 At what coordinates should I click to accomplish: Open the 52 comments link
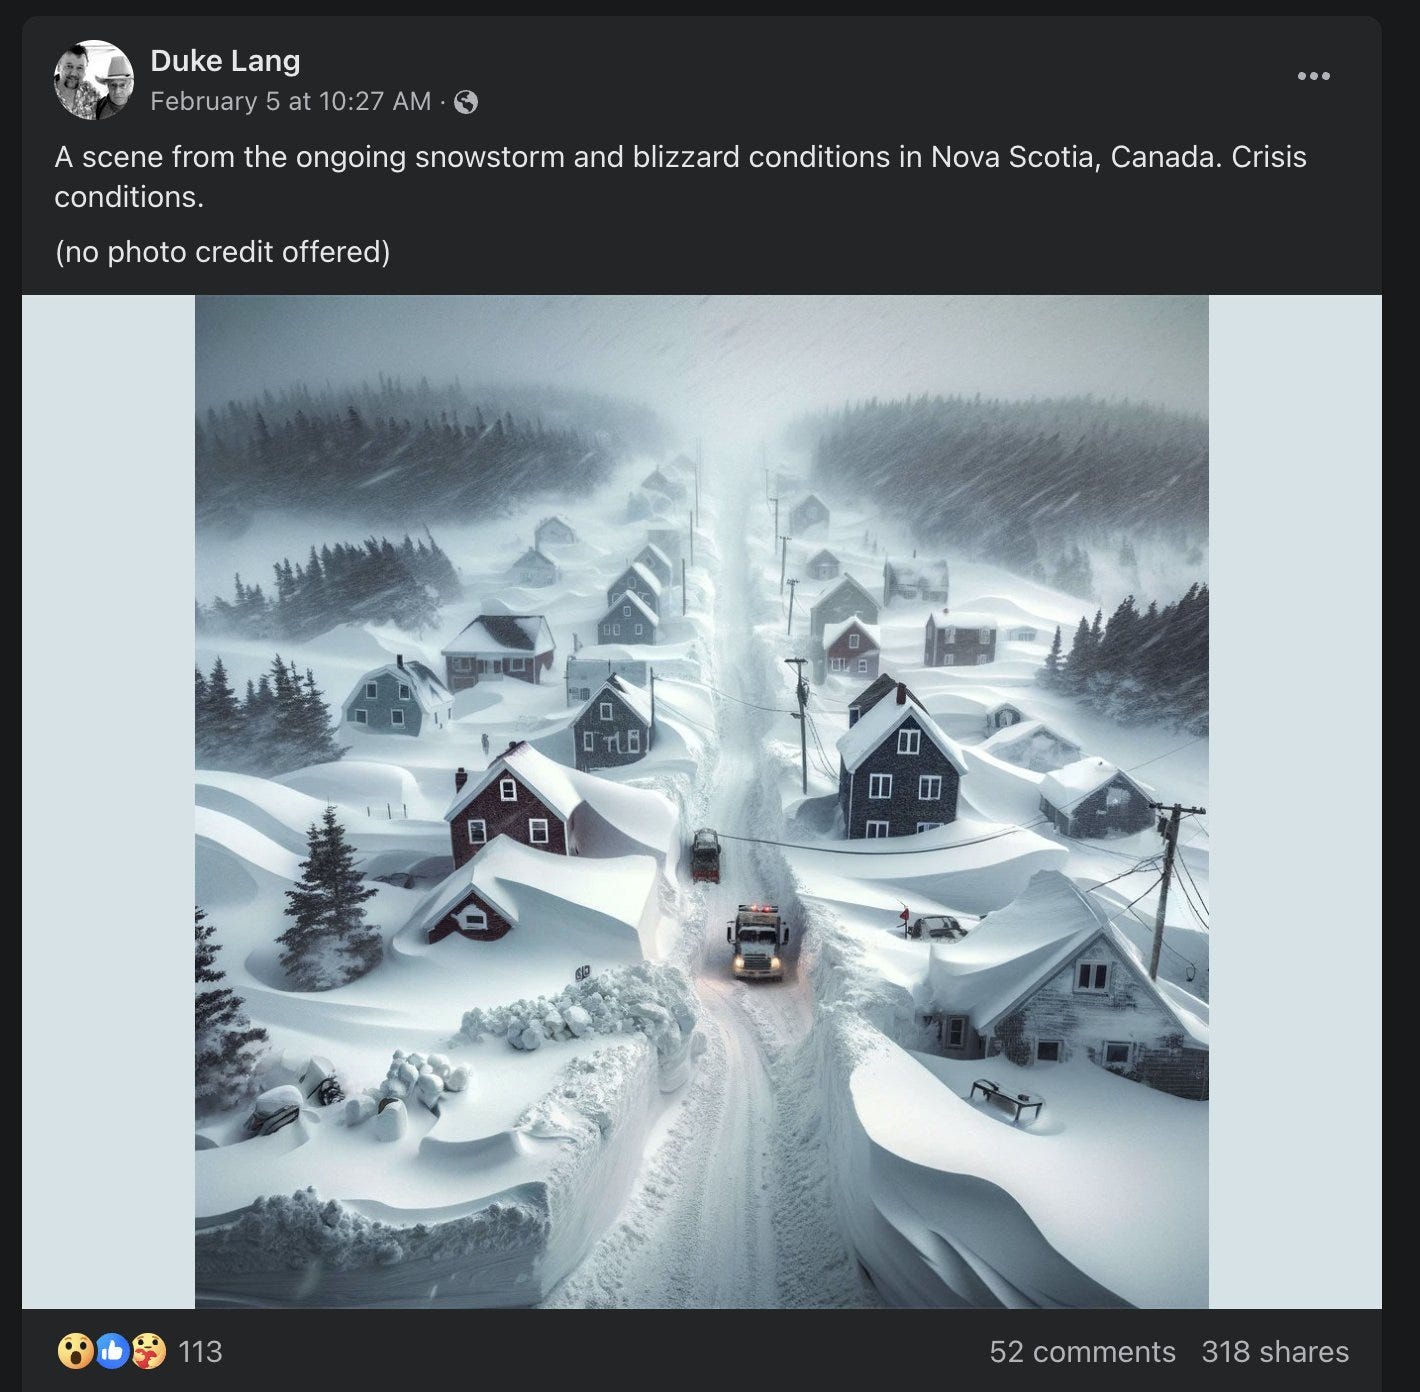1082,1352
